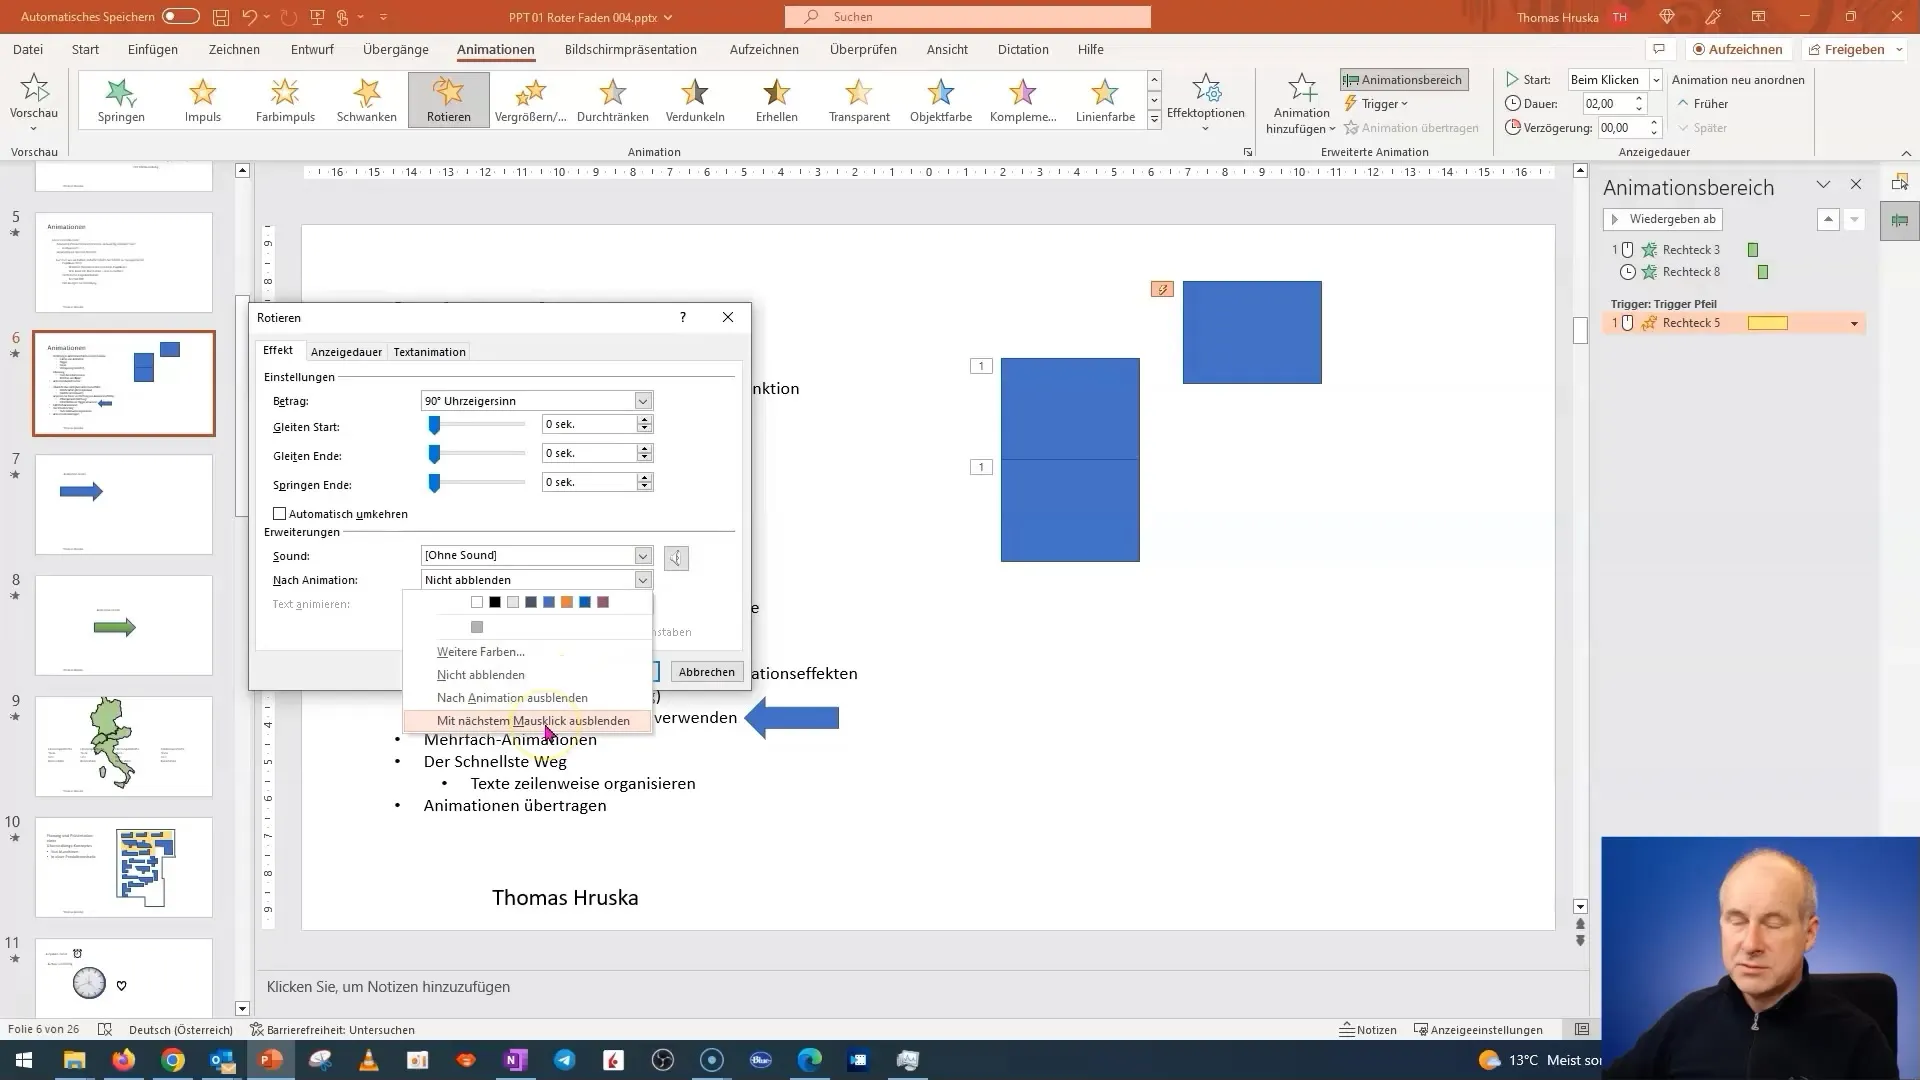This screenshot has width=1920, height=1080.
Task: Open the Sound dropdown in Erweiterungen
Action: point(642,555)
